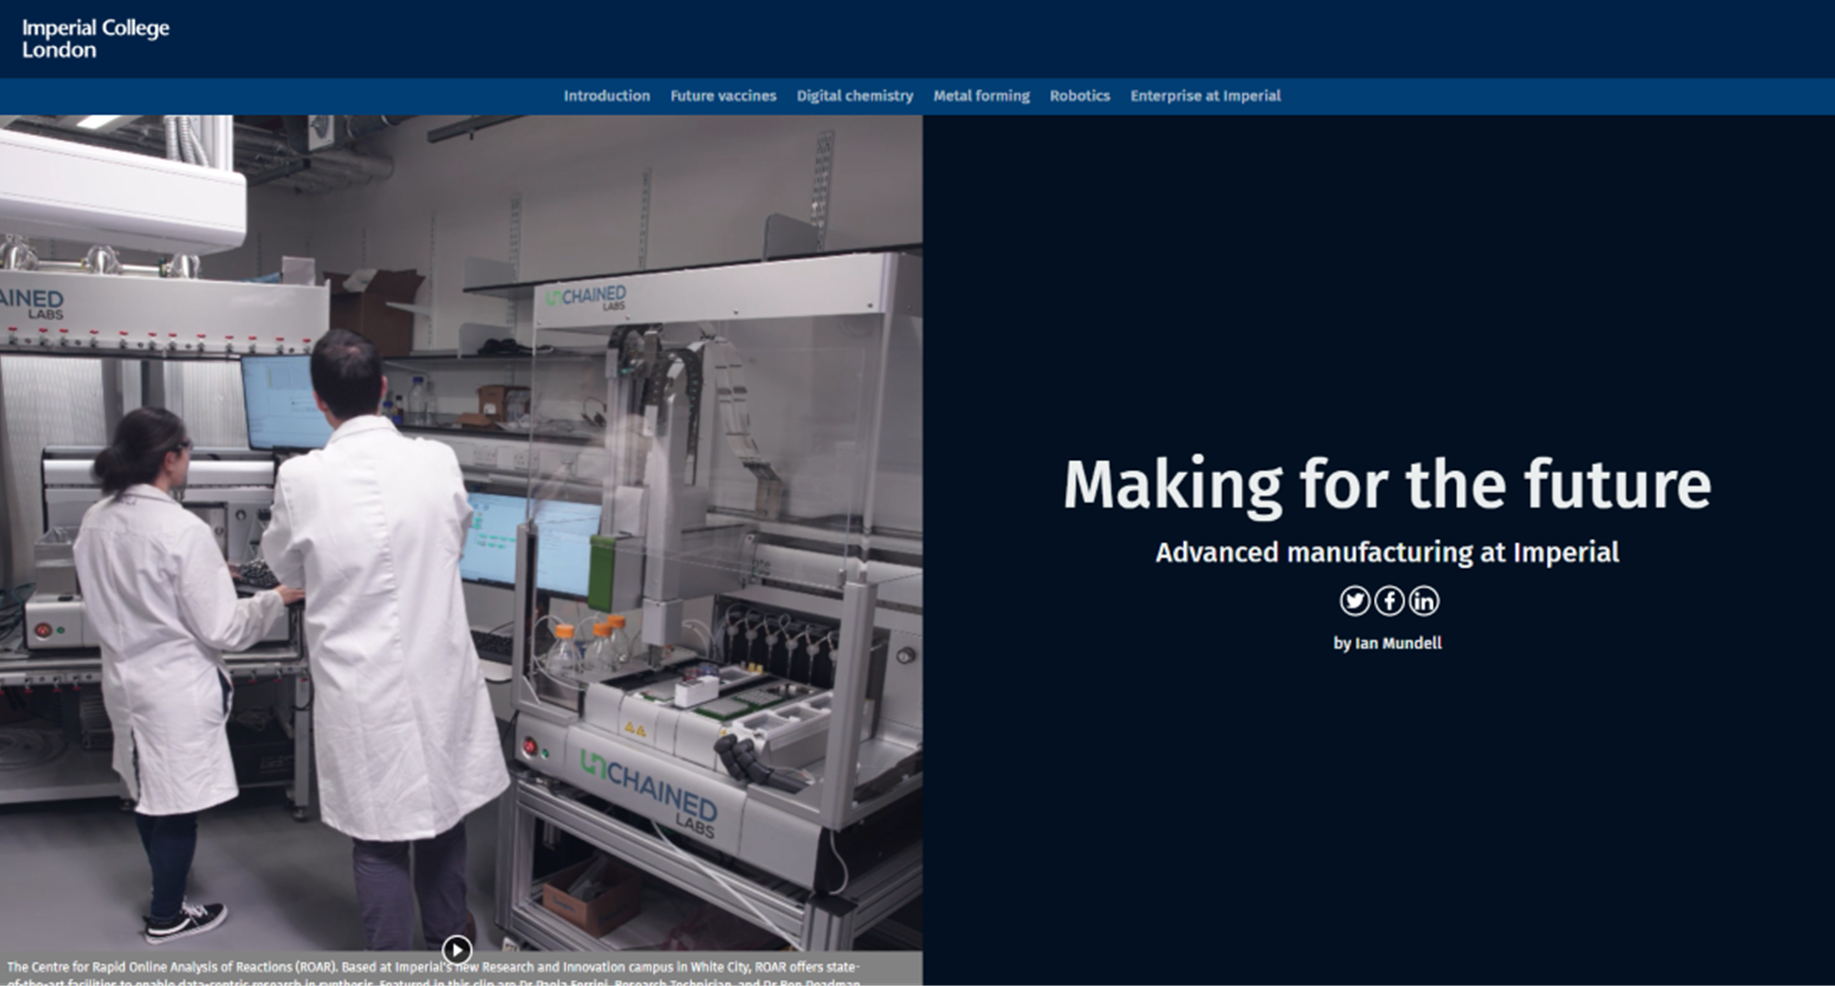
Task: Click the ROAR photo caption text
Action: (x=432, y=968)
